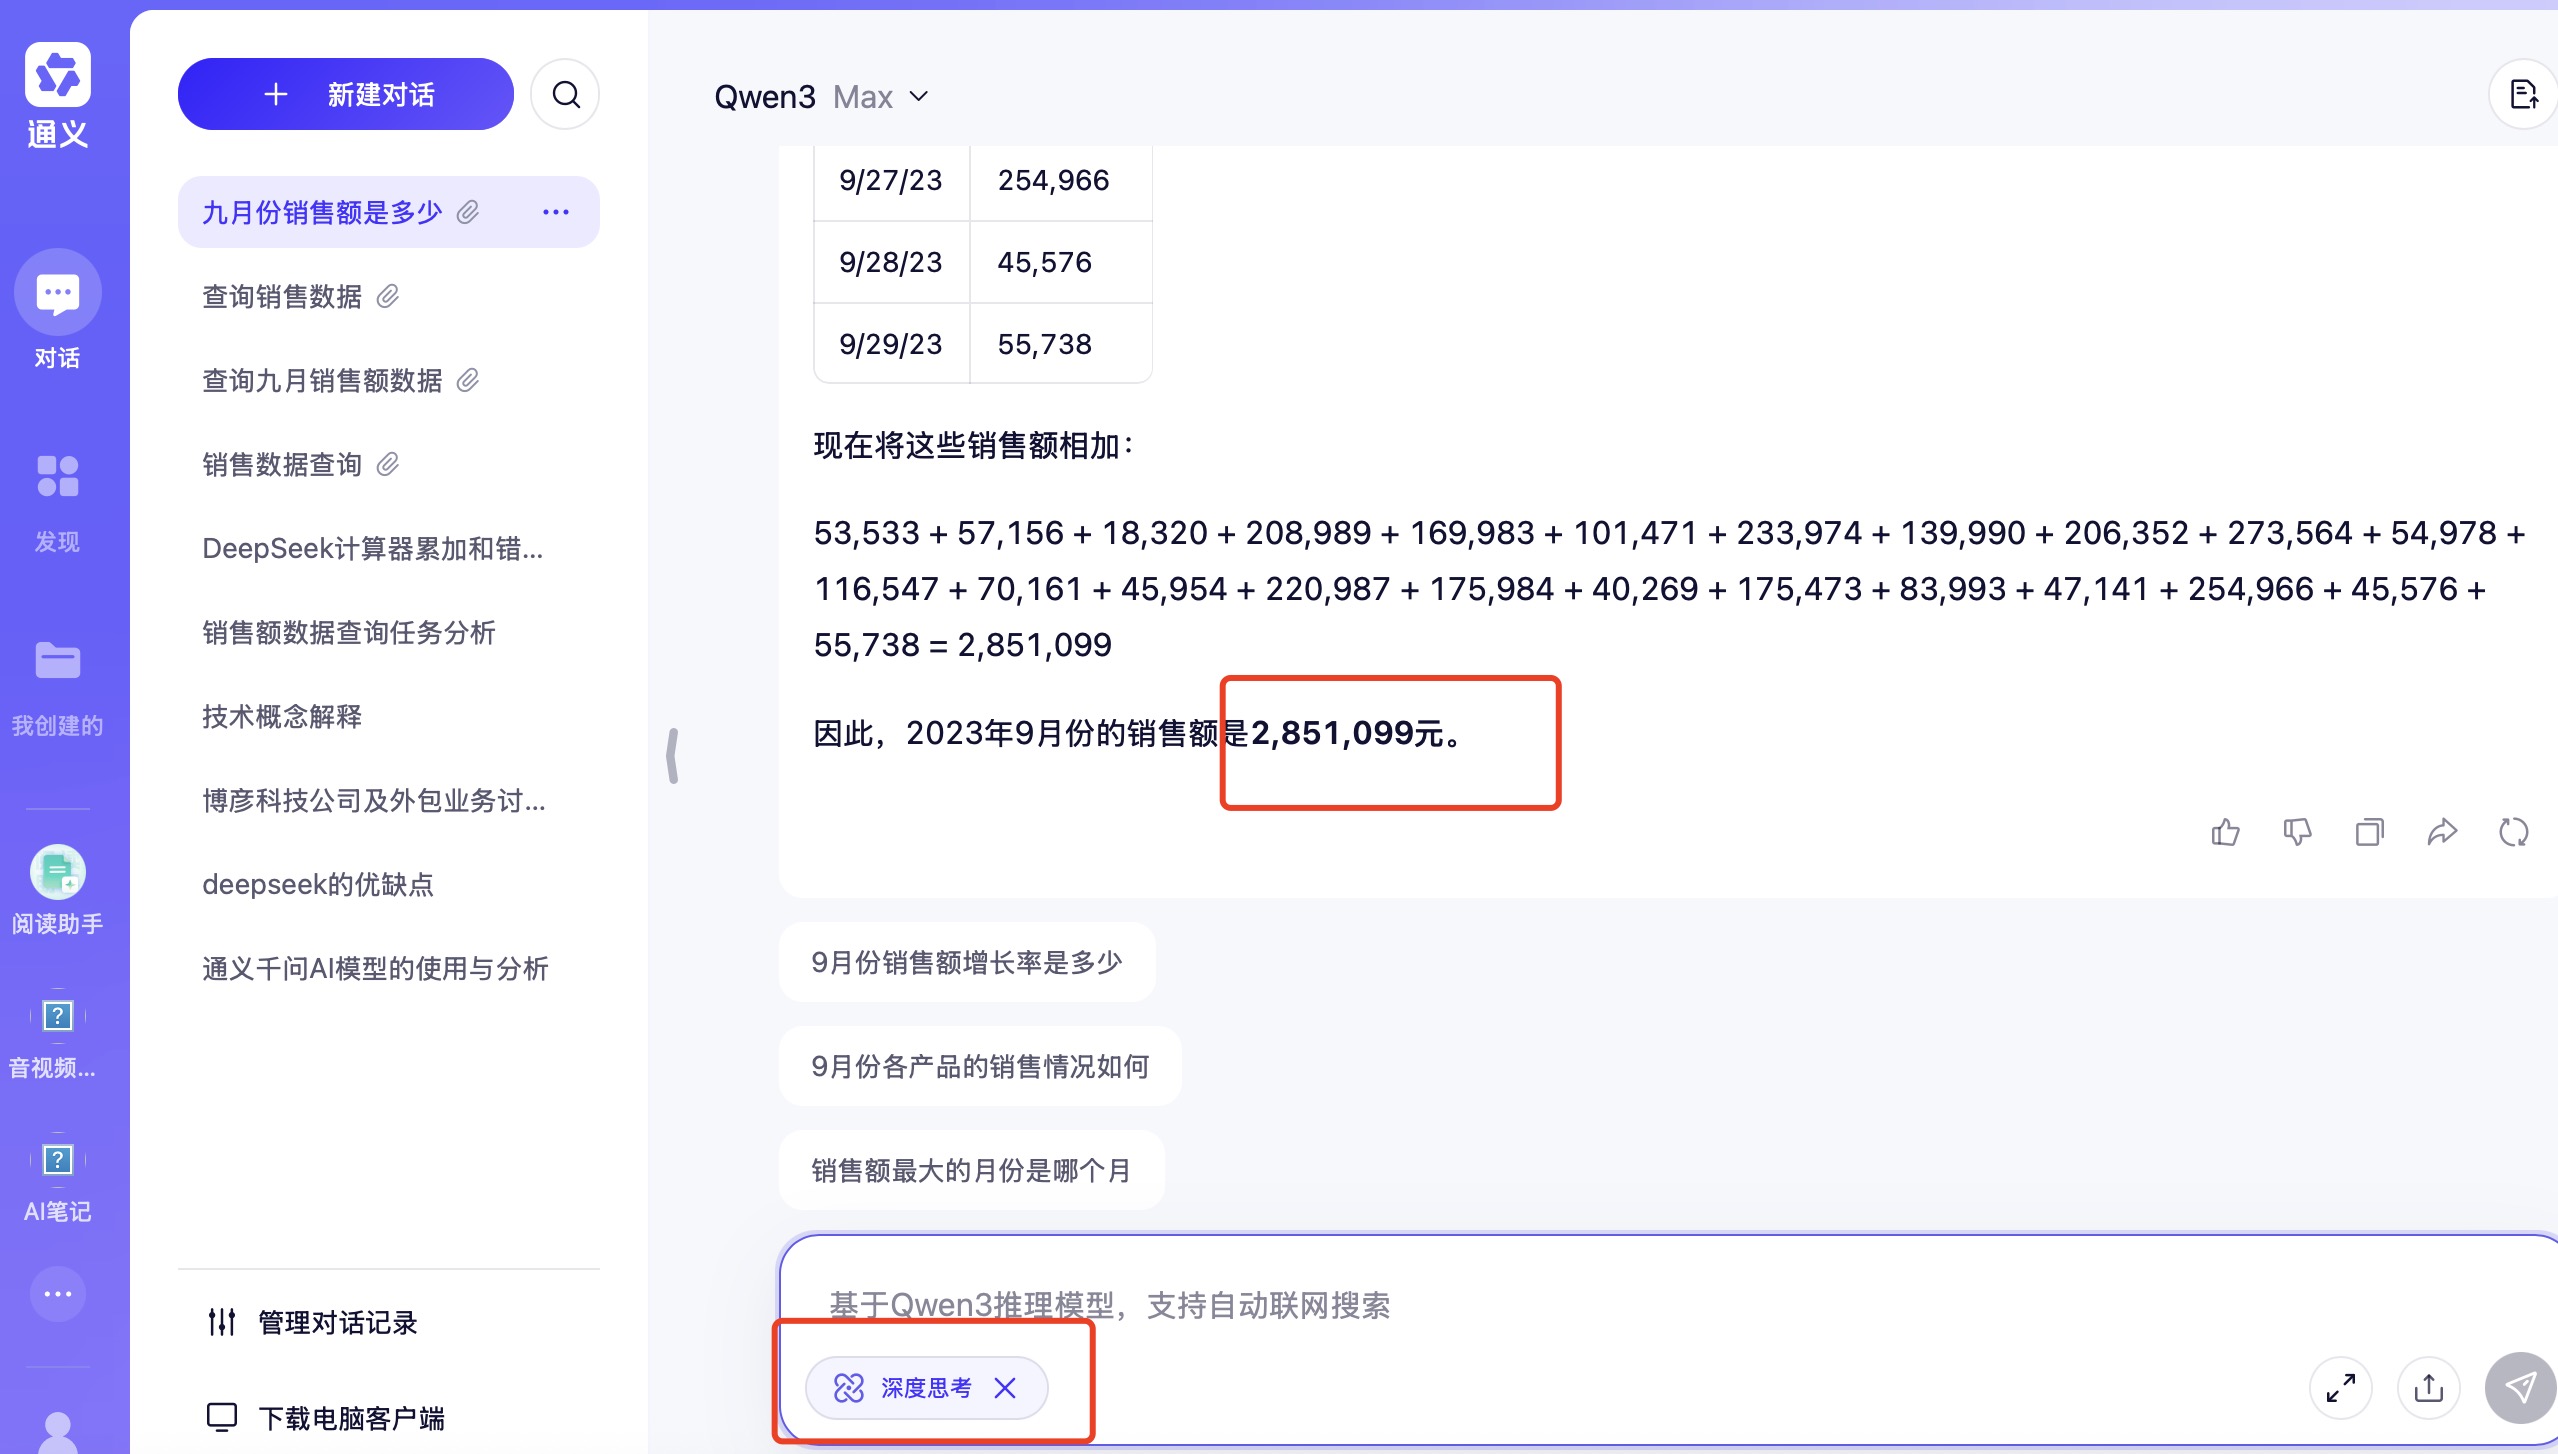Expand the input box to fullscreen

coord(2340,1387)
